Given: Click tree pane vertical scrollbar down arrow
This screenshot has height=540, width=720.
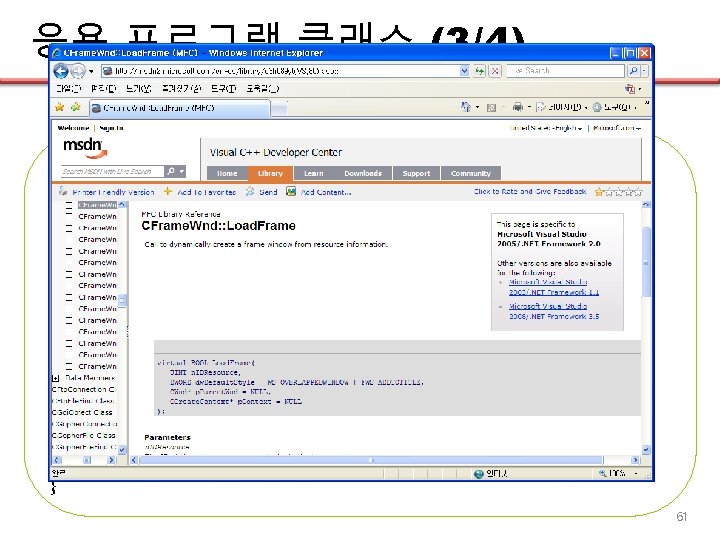Looking at the screenshot, I should [122, 450].
